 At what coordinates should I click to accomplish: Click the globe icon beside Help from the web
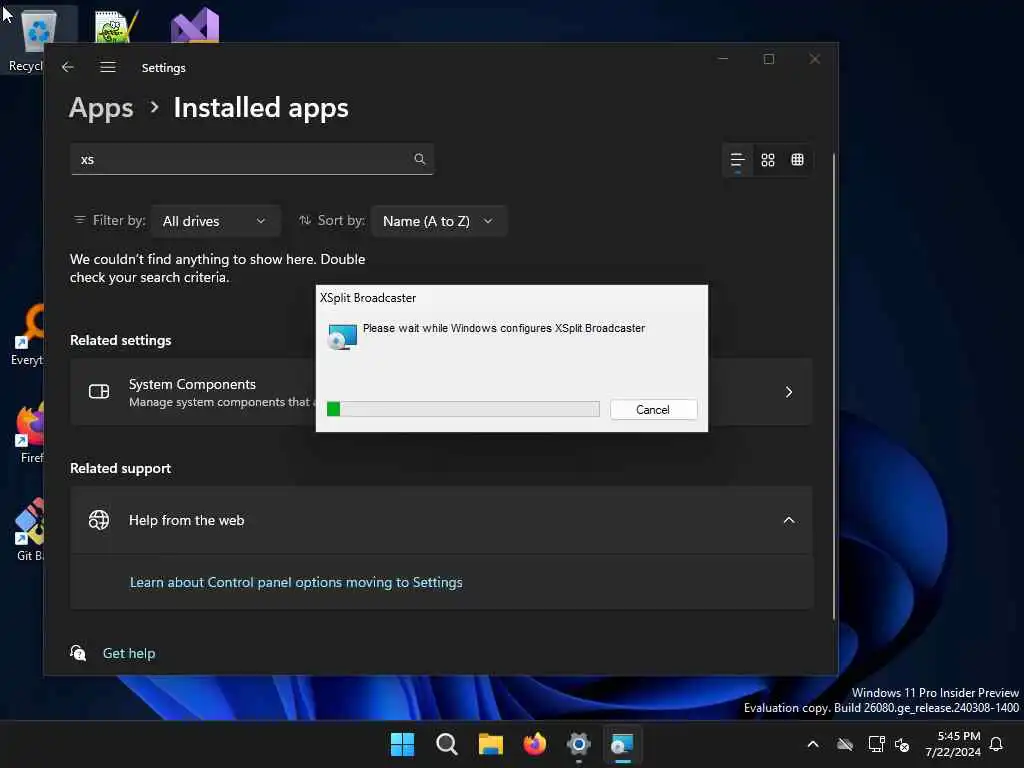pyautogui.click(x=99, y=520)
